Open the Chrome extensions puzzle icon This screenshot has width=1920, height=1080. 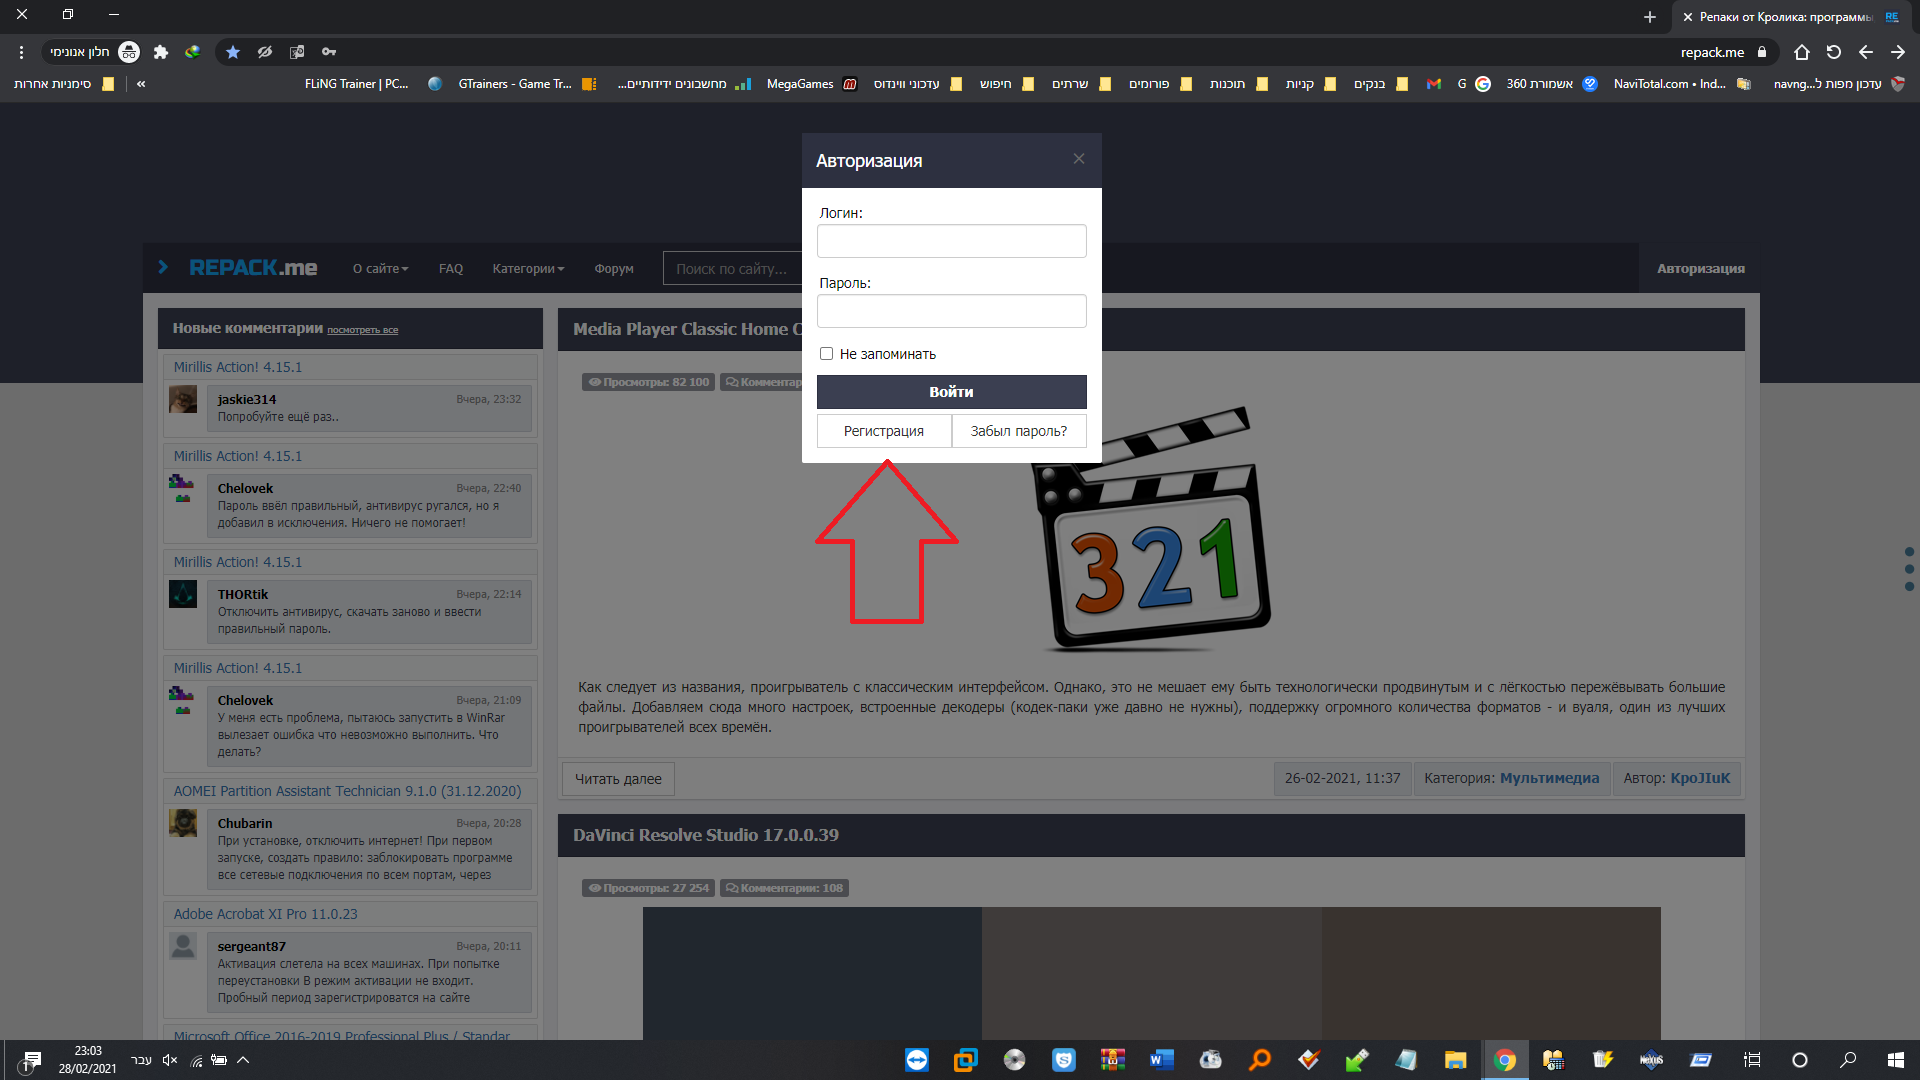tap(161, 52)
